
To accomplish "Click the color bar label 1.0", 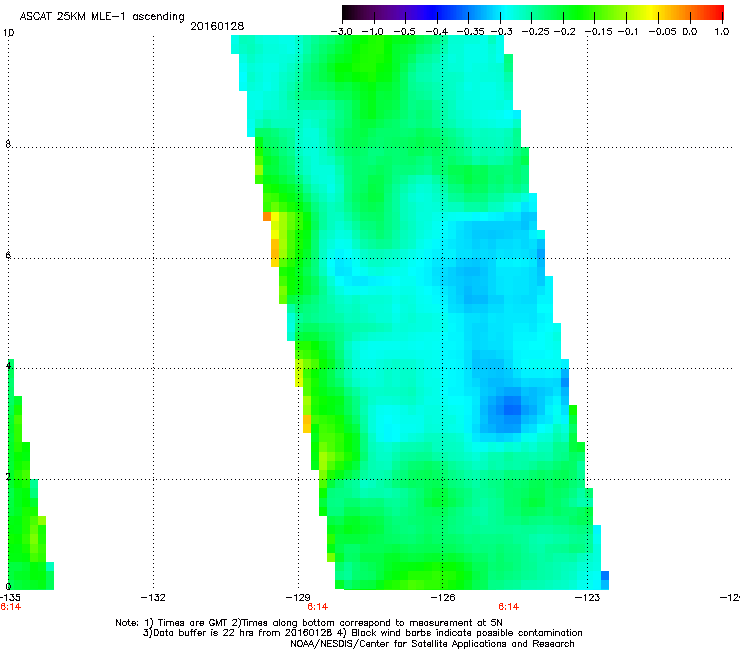I will (x=722, y=32).
